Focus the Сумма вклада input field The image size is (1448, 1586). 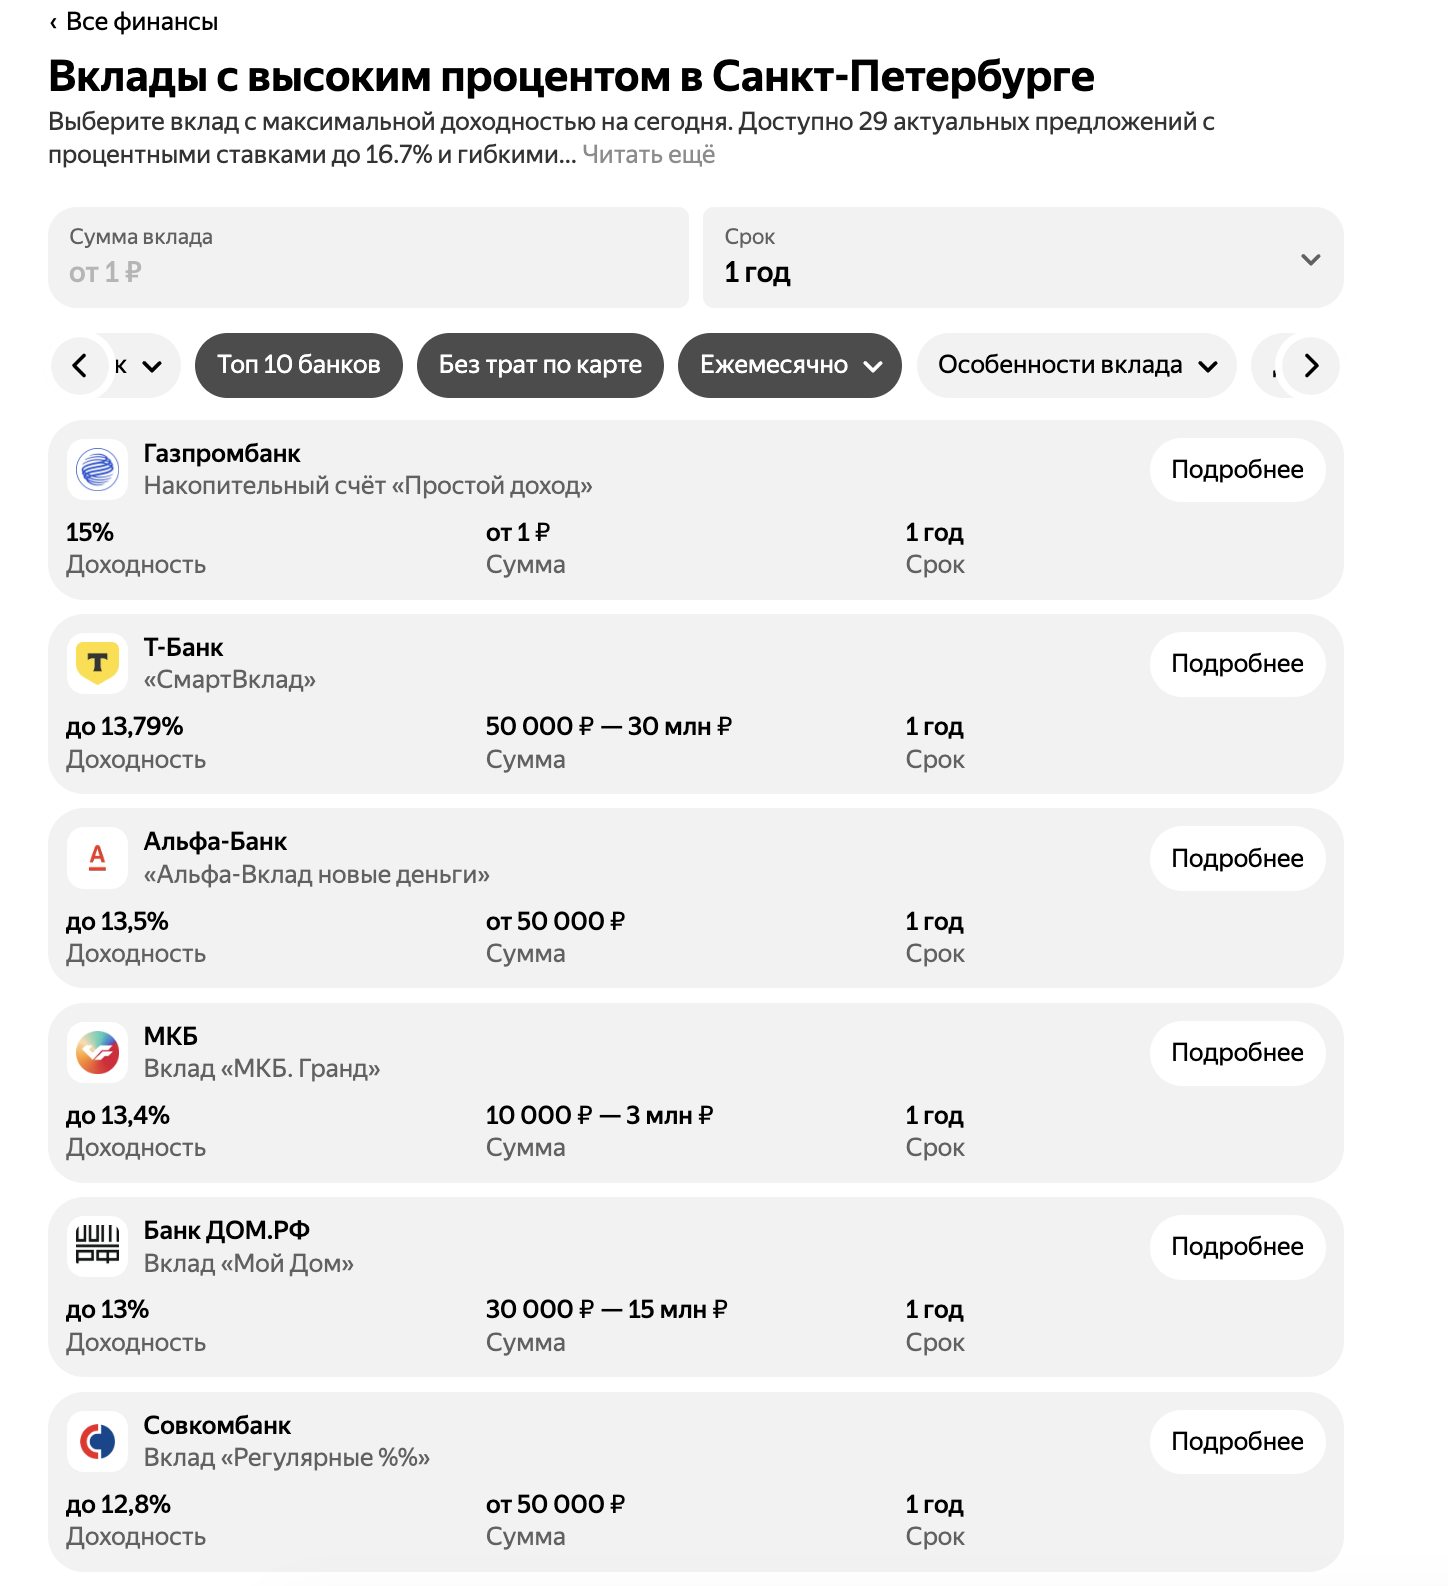click(368, 257)
